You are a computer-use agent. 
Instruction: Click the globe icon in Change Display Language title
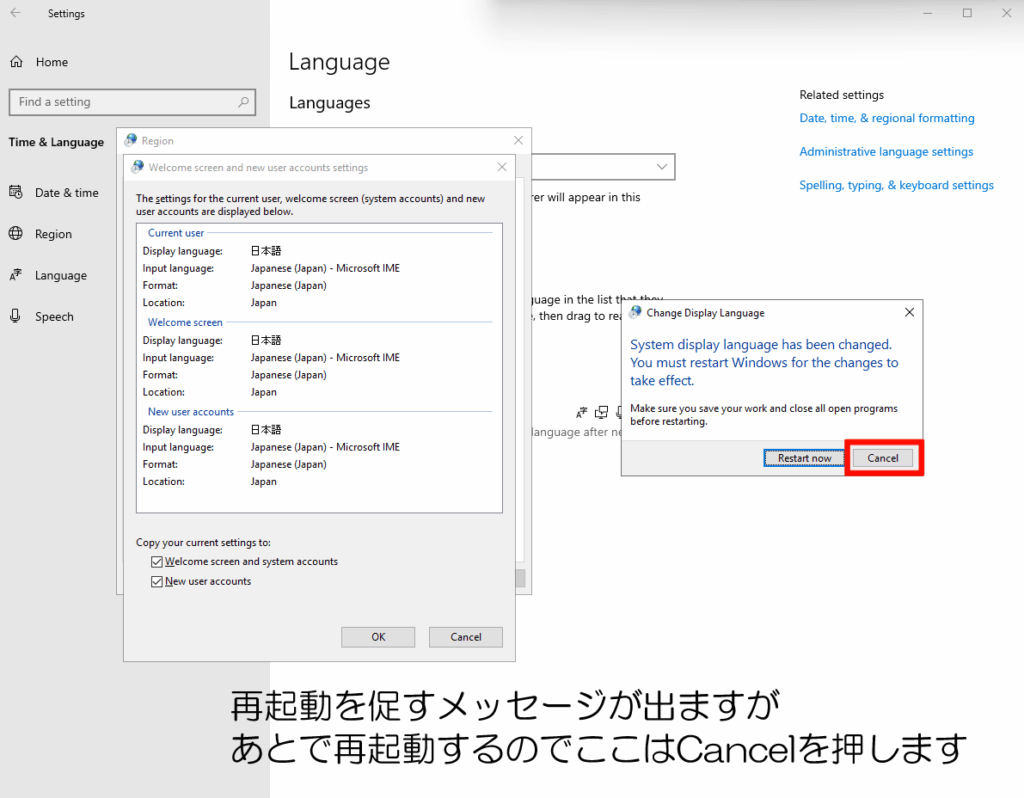coord(636,313)
